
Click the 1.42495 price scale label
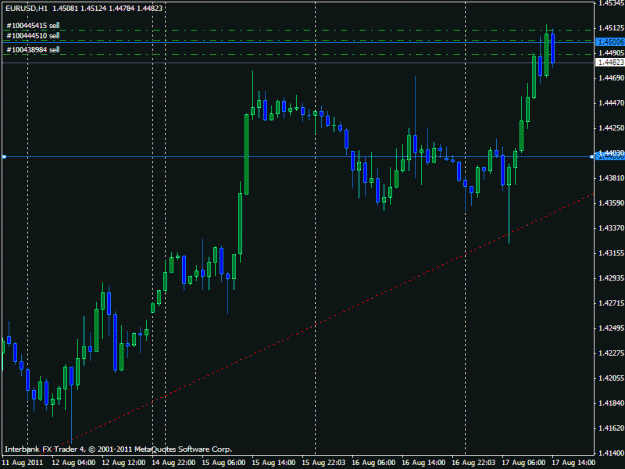611,328
